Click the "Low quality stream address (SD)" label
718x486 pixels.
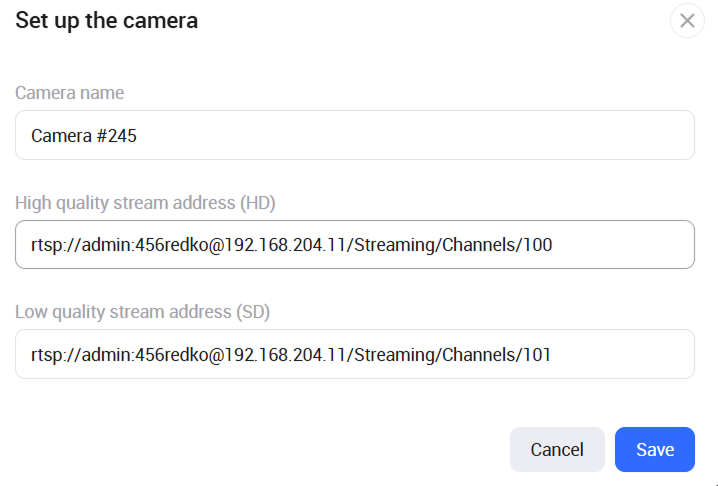tap(143, 312)
